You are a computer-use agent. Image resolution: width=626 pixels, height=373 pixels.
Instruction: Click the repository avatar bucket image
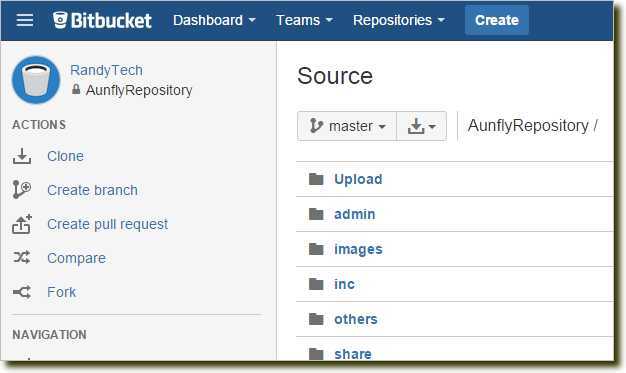[x=36, y=80]
